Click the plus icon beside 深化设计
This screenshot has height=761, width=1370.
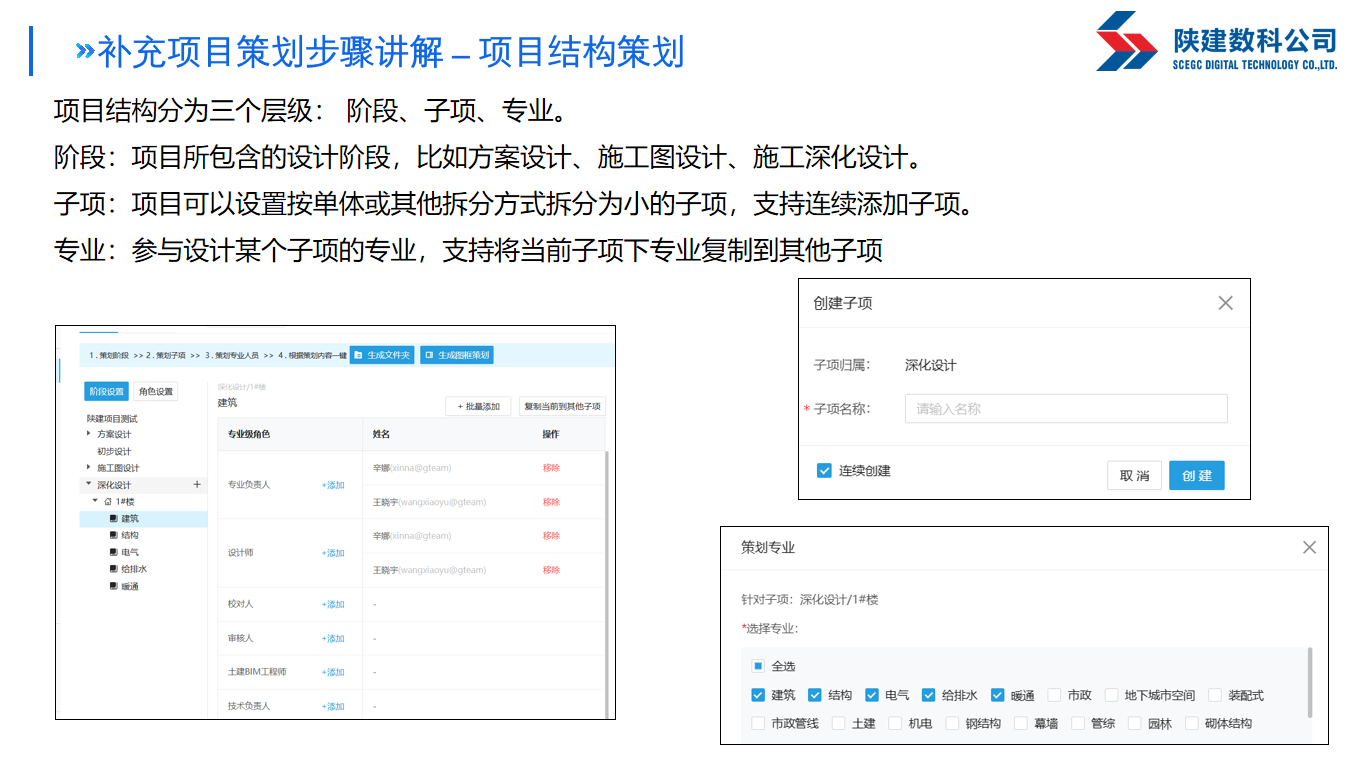pyautogui.click(x=197, y=485)
